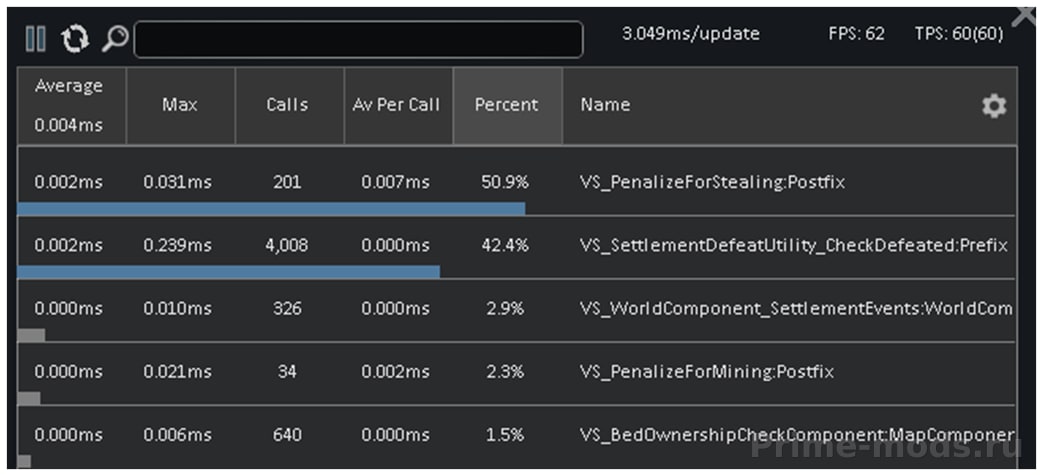Click the 3.049ms/update timing label

tap(690, 34)
